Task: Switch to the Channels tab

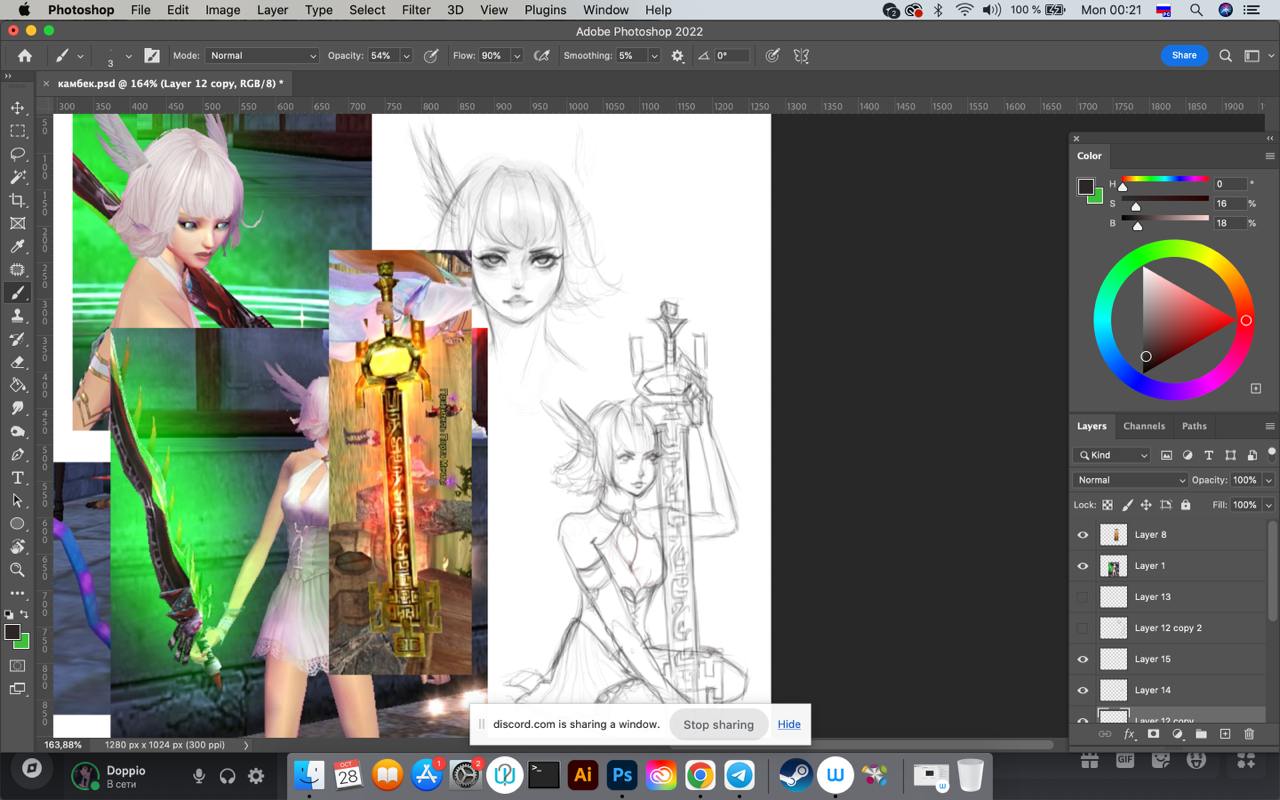Action: 1143,426
